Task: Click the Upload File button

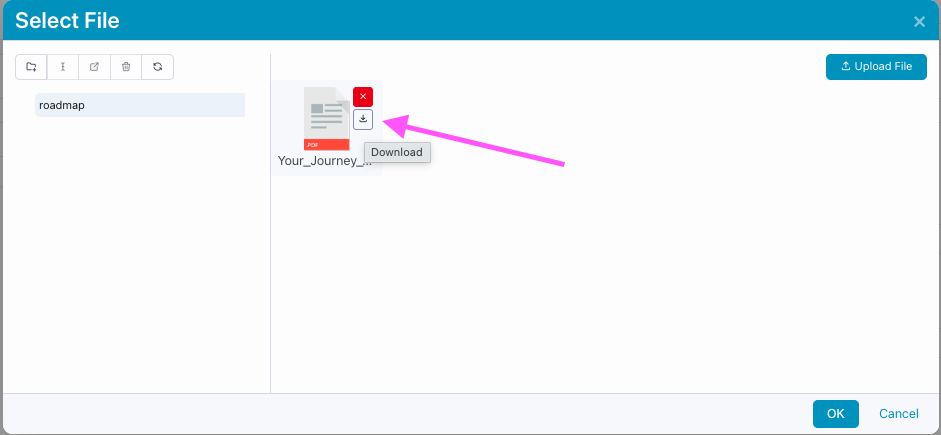Action: pos(876,67)
